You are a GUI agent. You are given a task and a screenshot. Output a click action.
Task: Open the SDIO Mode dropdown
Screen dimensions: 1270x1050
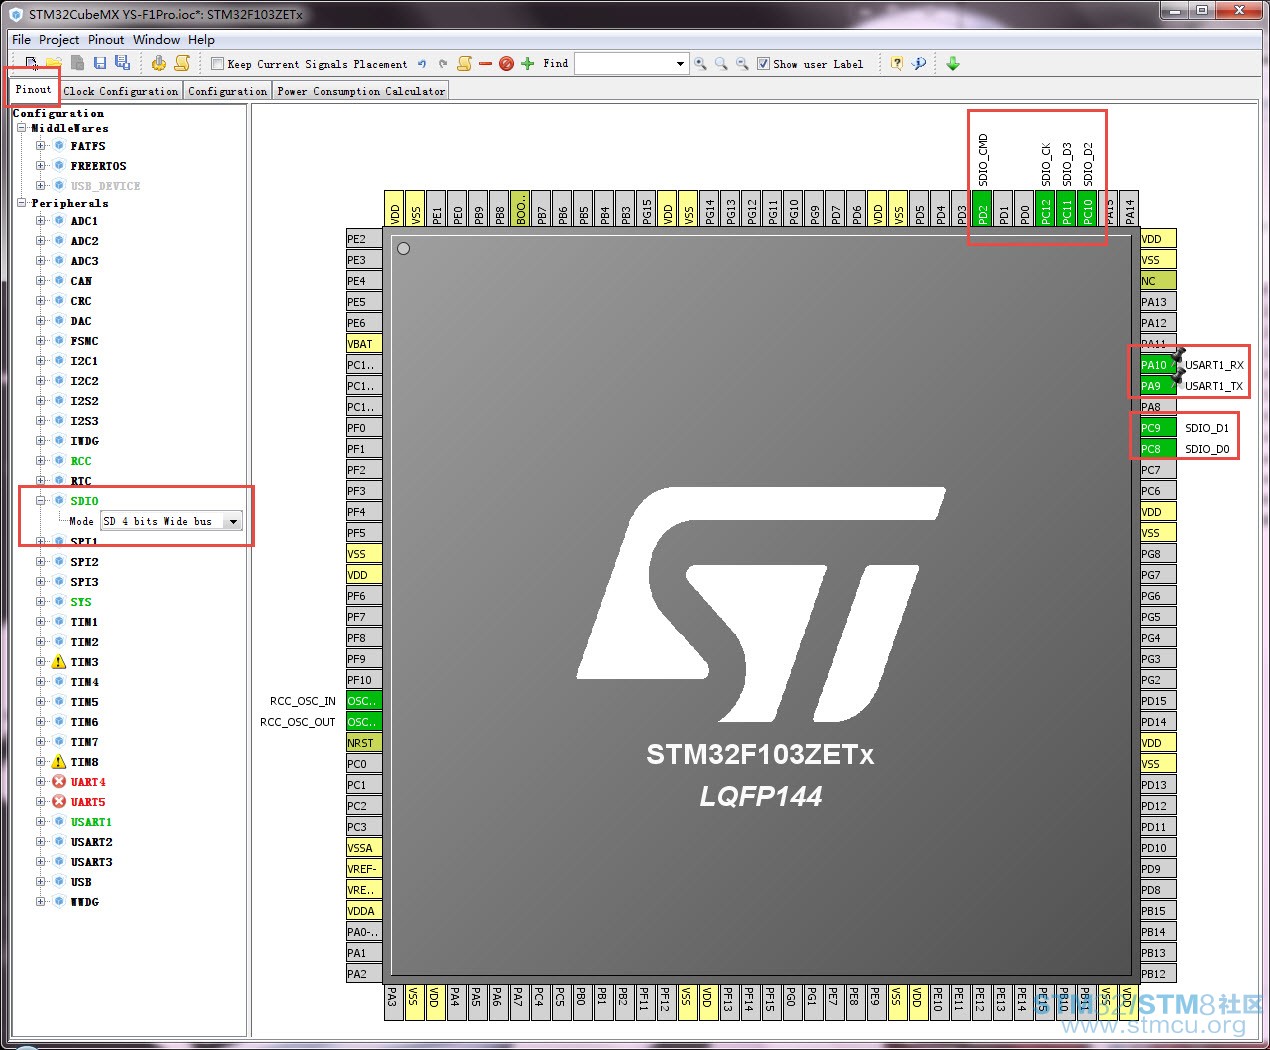tap(233, 521)
